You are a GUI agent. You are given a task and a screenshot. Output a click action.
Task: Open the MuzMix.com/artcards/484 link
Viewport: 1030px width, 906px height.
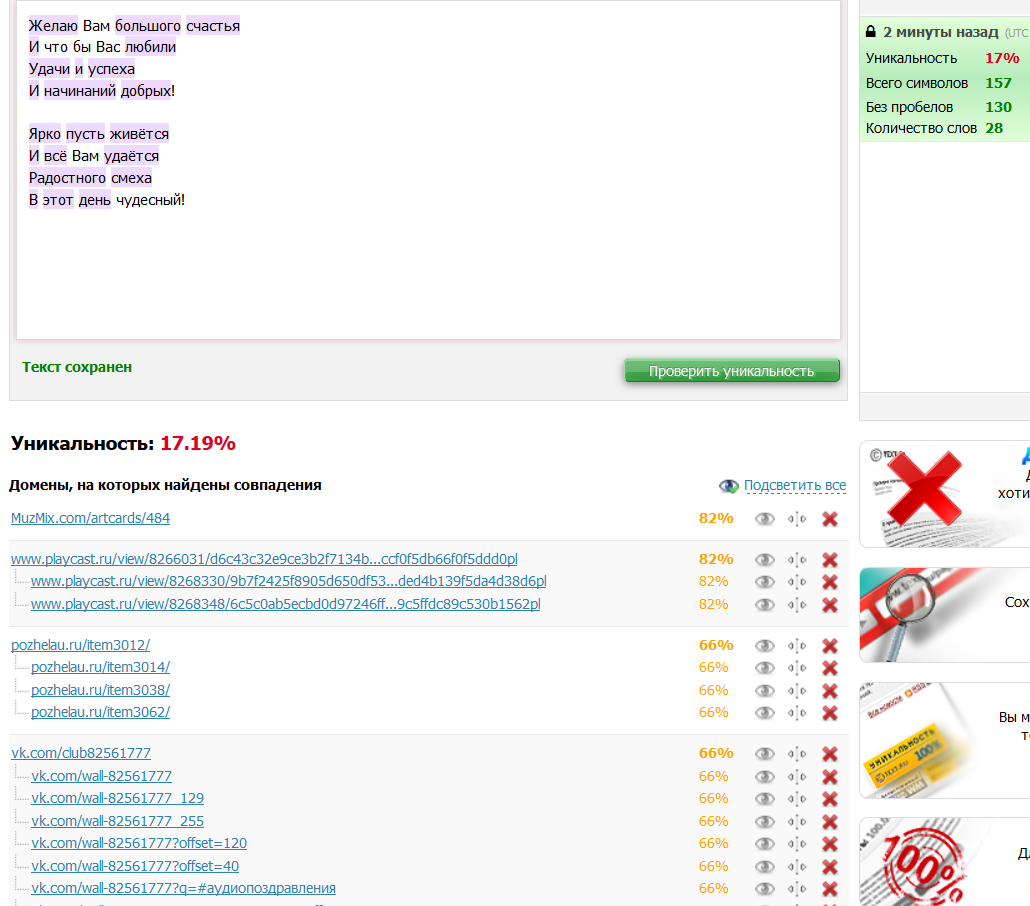90,518
